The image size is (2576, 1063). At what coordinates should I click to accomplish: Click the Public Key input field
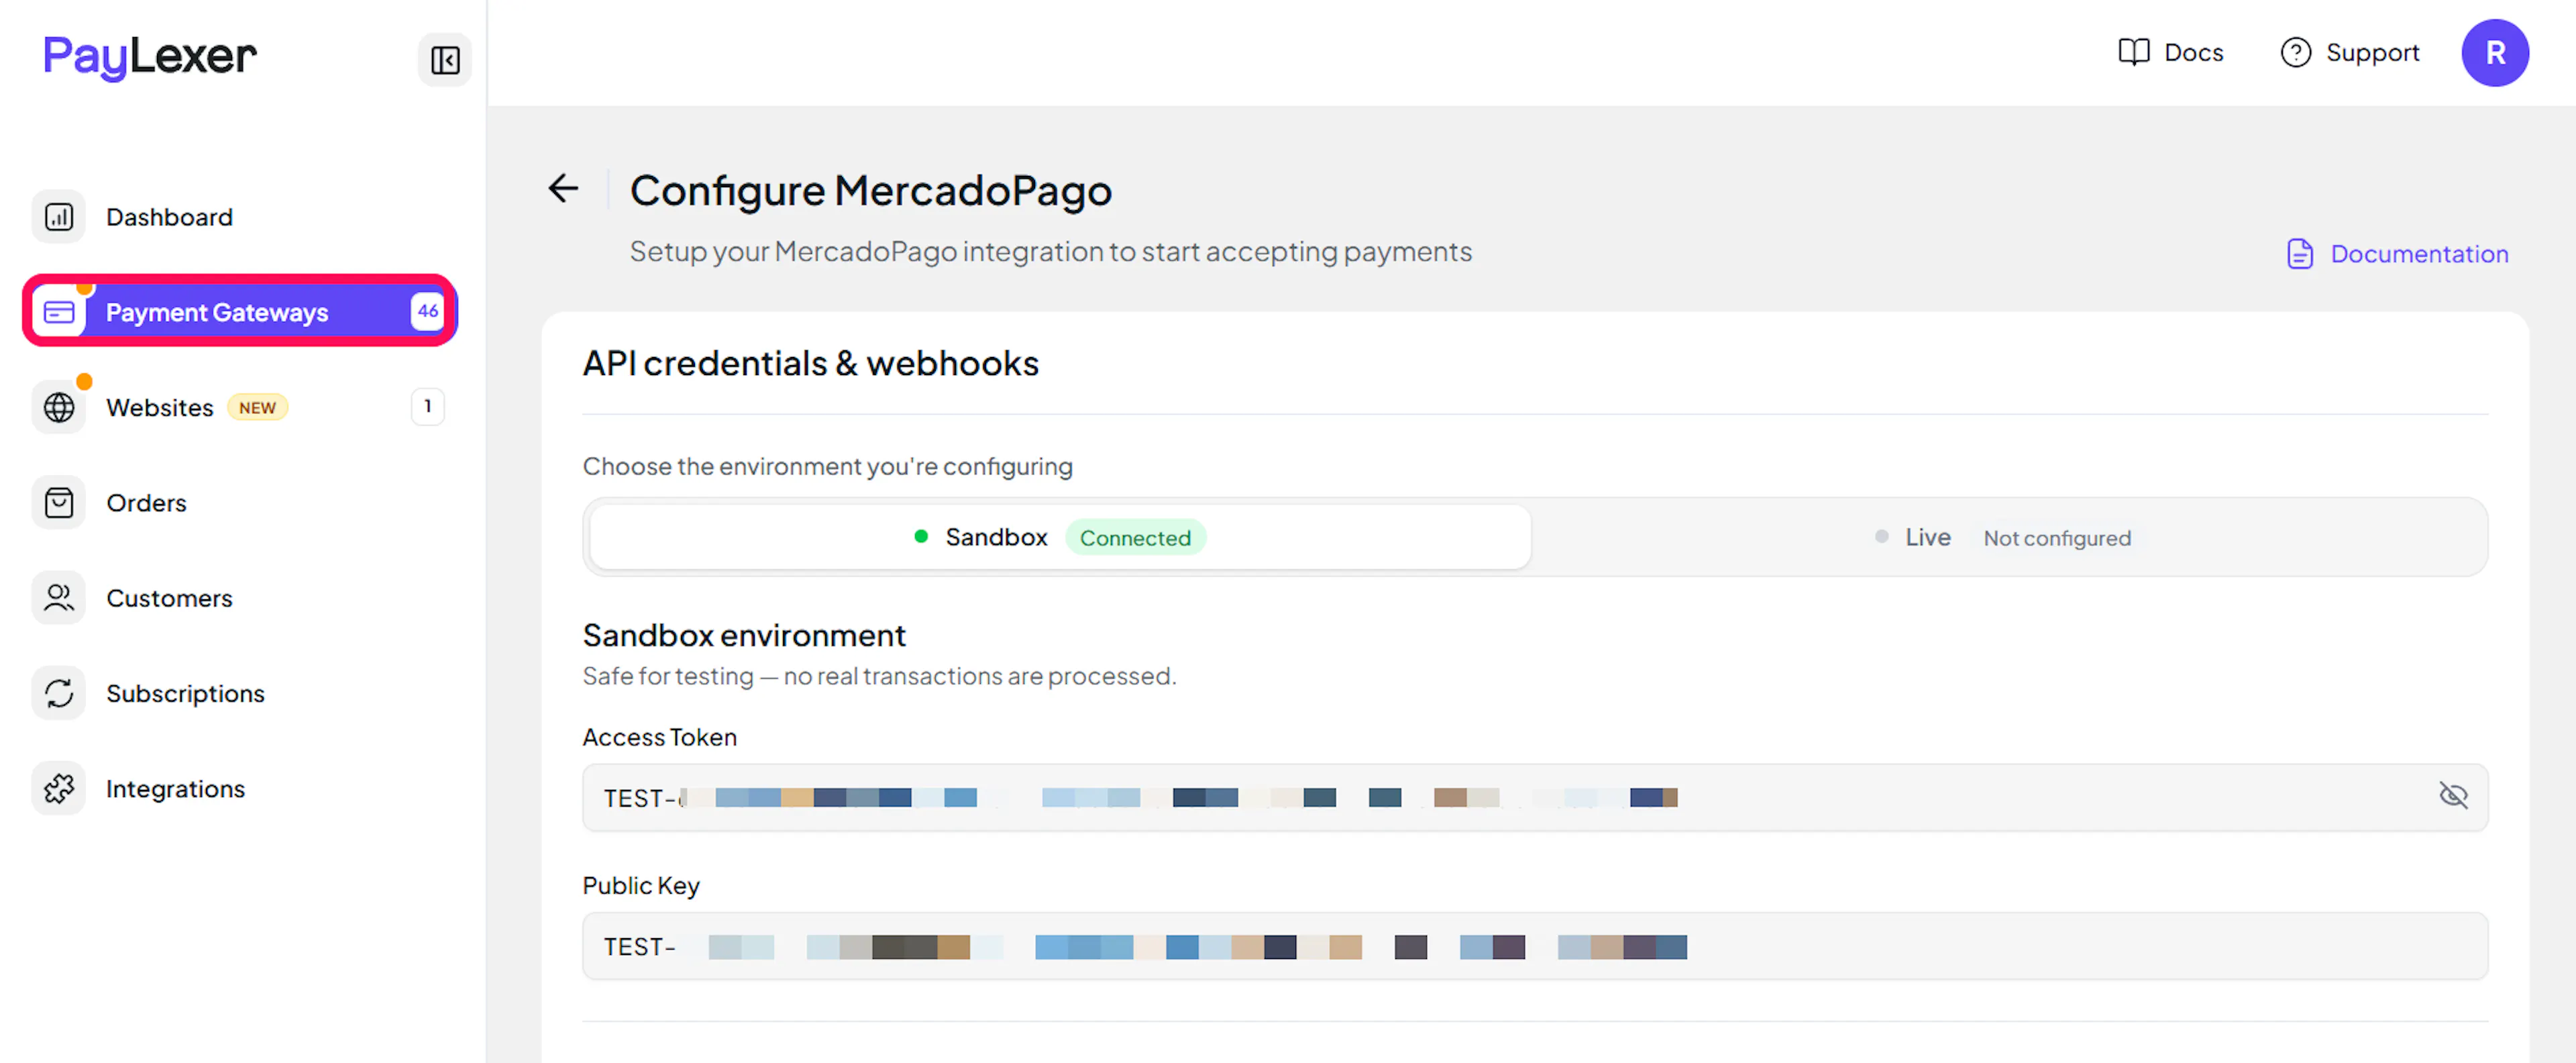[1535, 946]
